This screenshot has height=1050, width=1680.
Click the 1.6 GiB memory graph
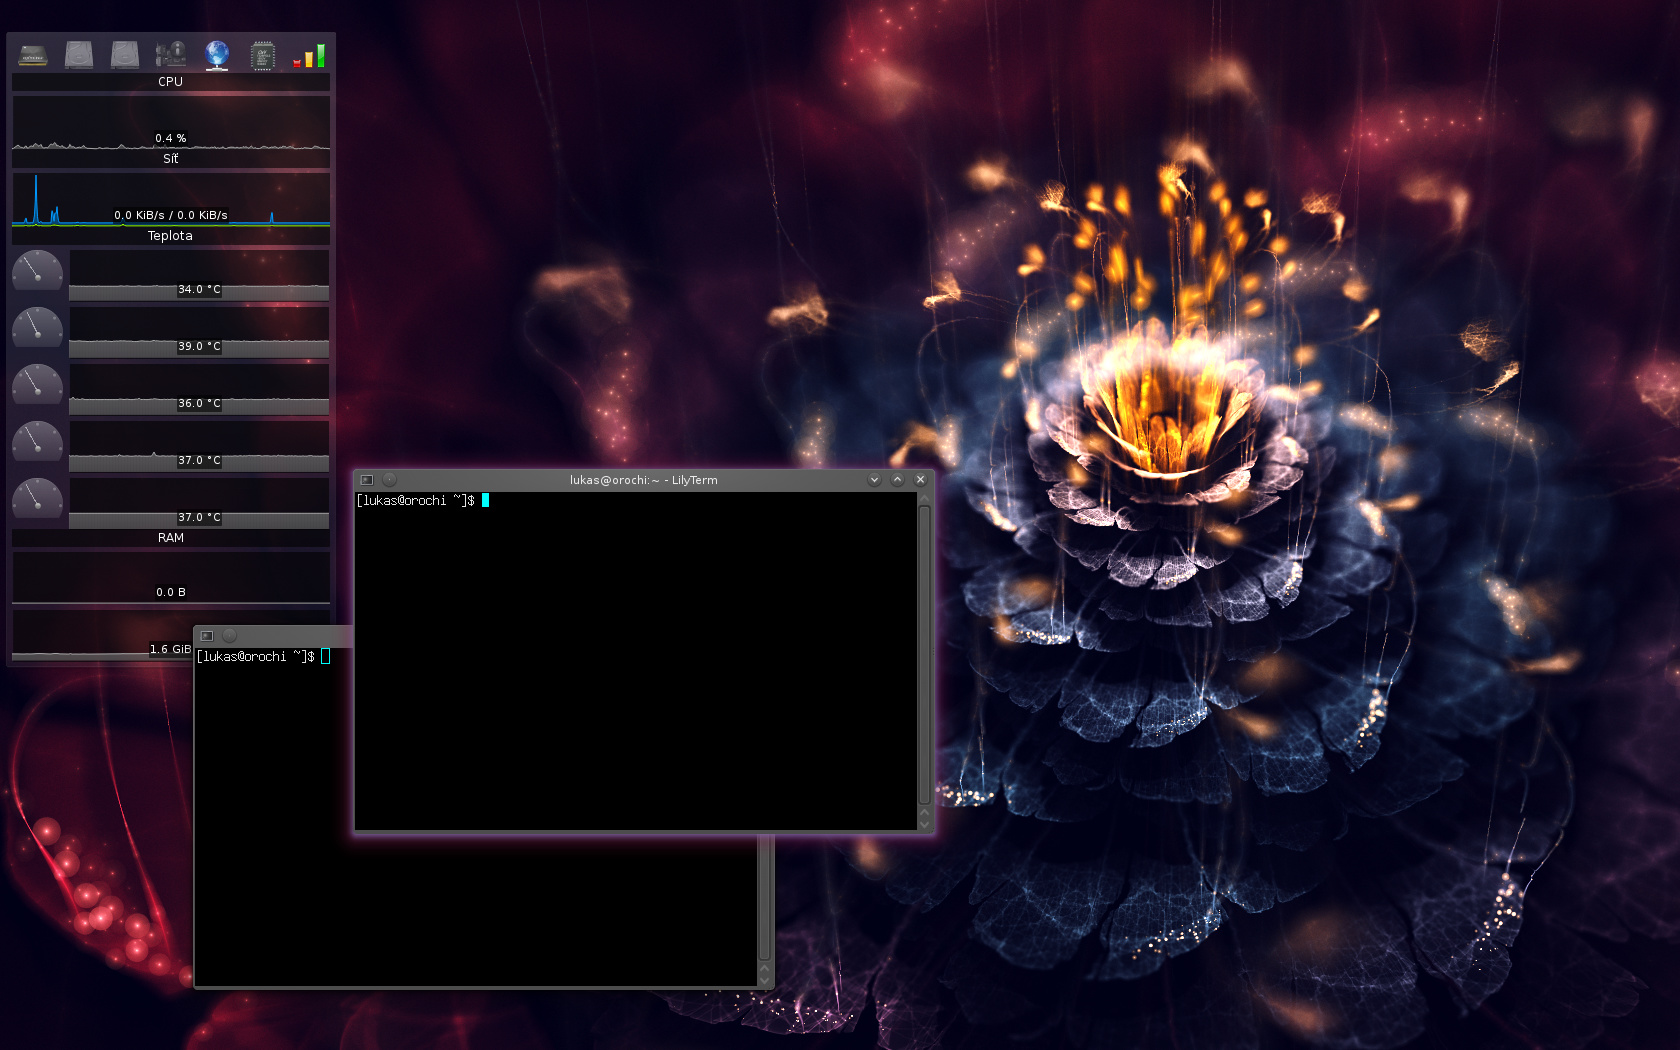(102, 634)
